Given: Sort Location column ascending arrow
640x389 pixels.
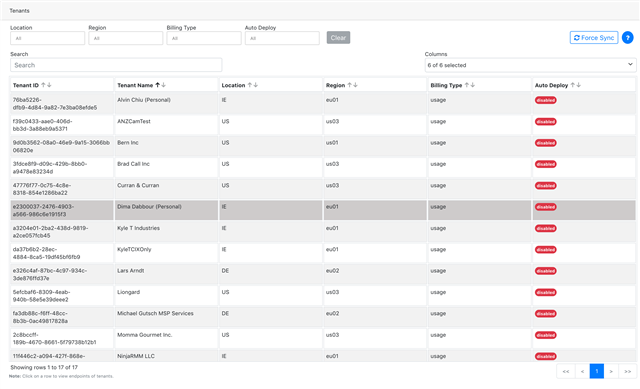Looking at the screenshot, I should 250,85.
